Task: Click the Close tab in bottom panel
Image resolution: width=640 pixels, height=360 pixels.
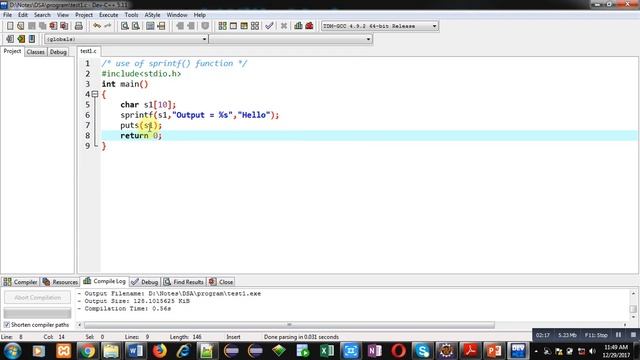Action: [x=221, y=282]
